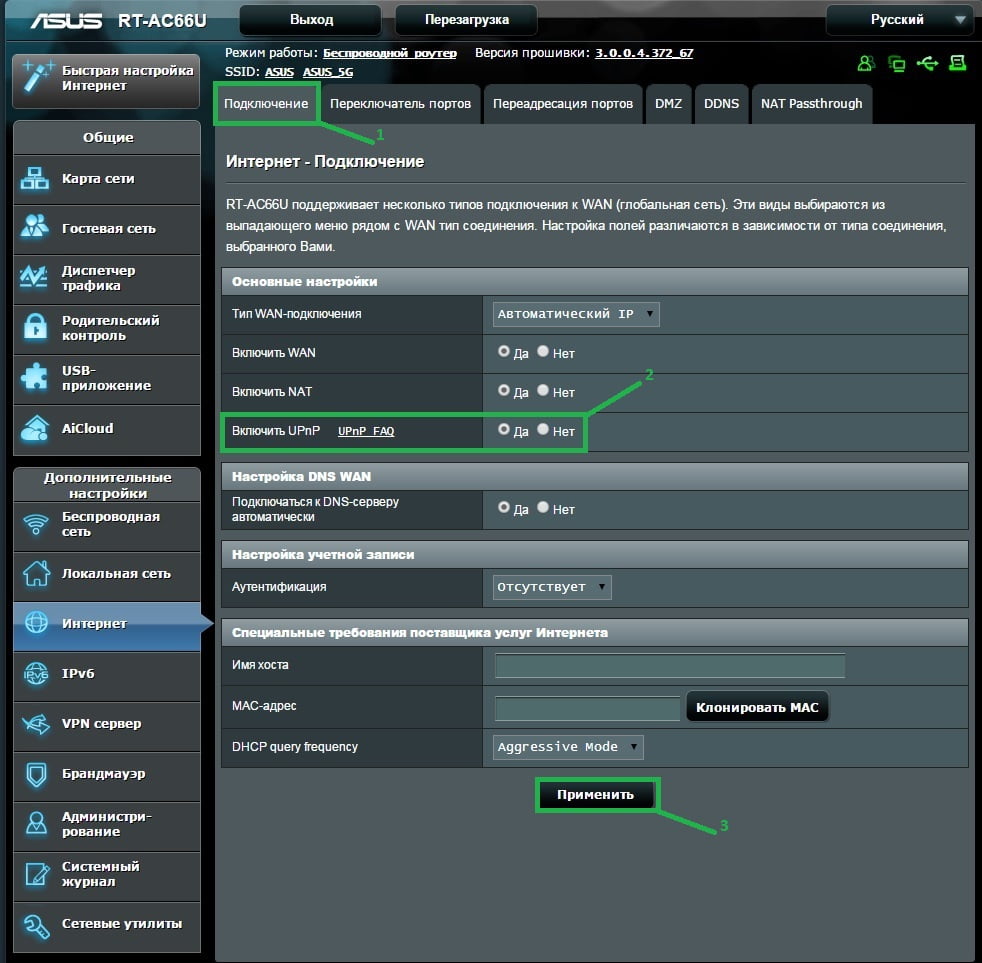
Task: Click the printer status icon in header
Action: click(958, 63)
